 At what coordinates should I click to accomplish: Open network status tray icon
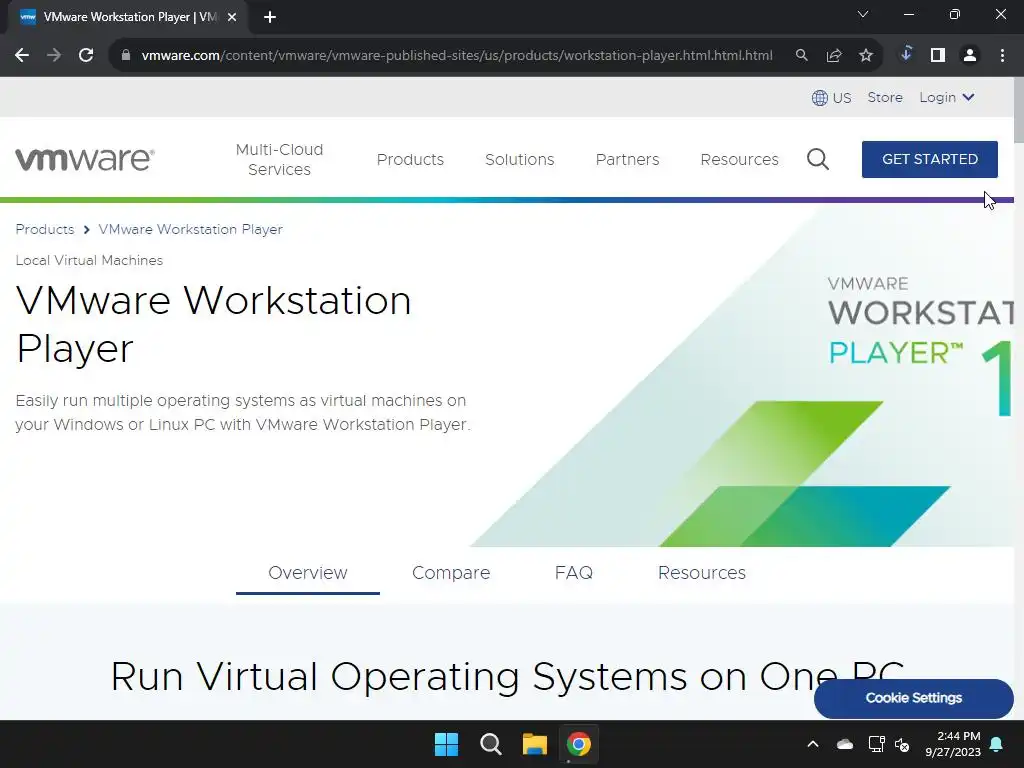point(876,744)
